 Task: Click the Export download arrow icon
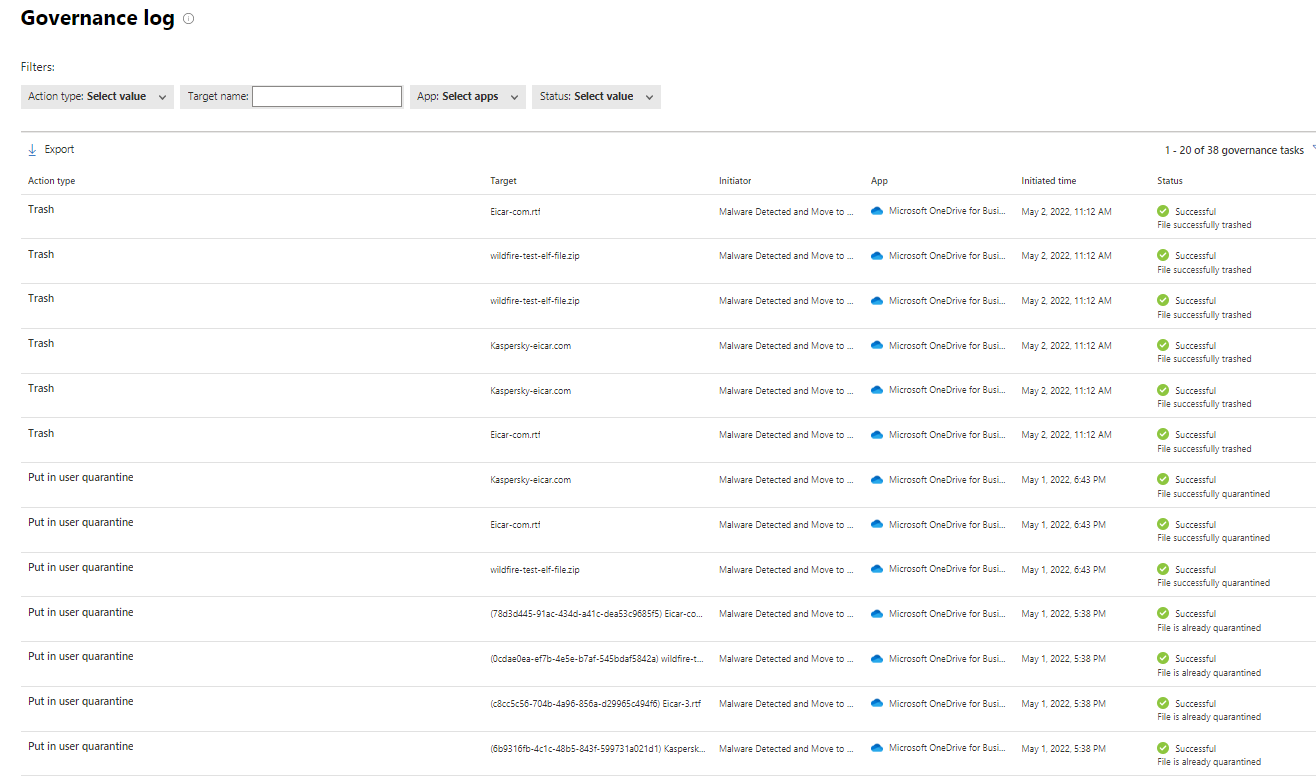(x=32, y=150)
